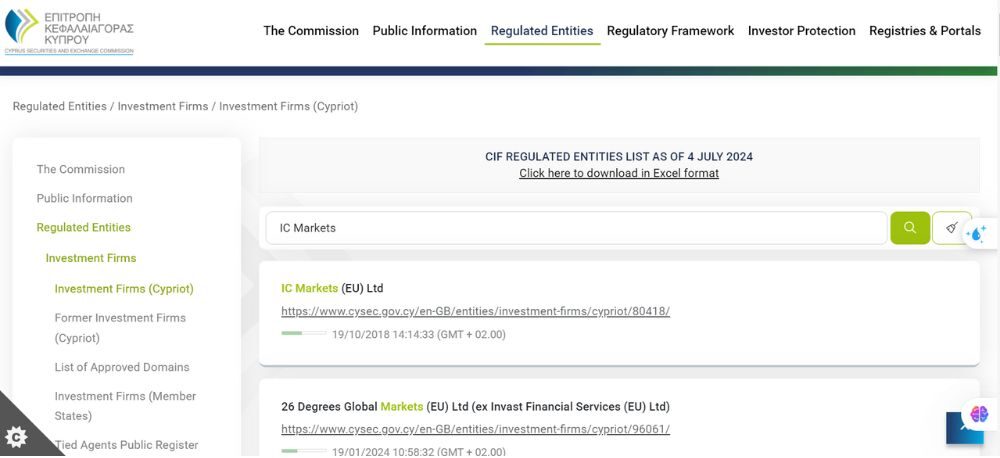The height and width of the screenshot is (458, 1000).
Task: Open the Public Information top menu
Action: click(424, 31)
